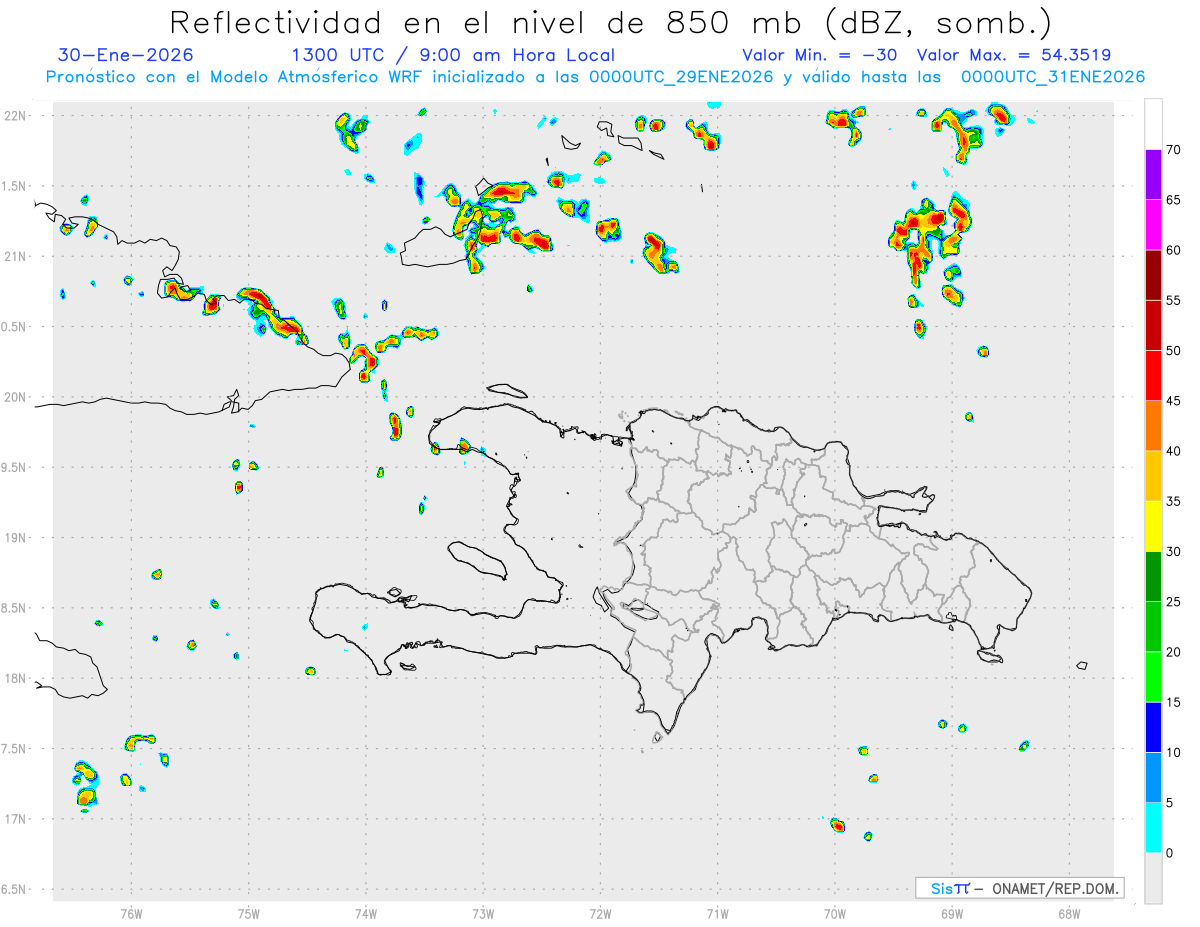This screenshot has width=1200, height=927.
Task: Click the 68W longitude label
Action: [1069, 913]
